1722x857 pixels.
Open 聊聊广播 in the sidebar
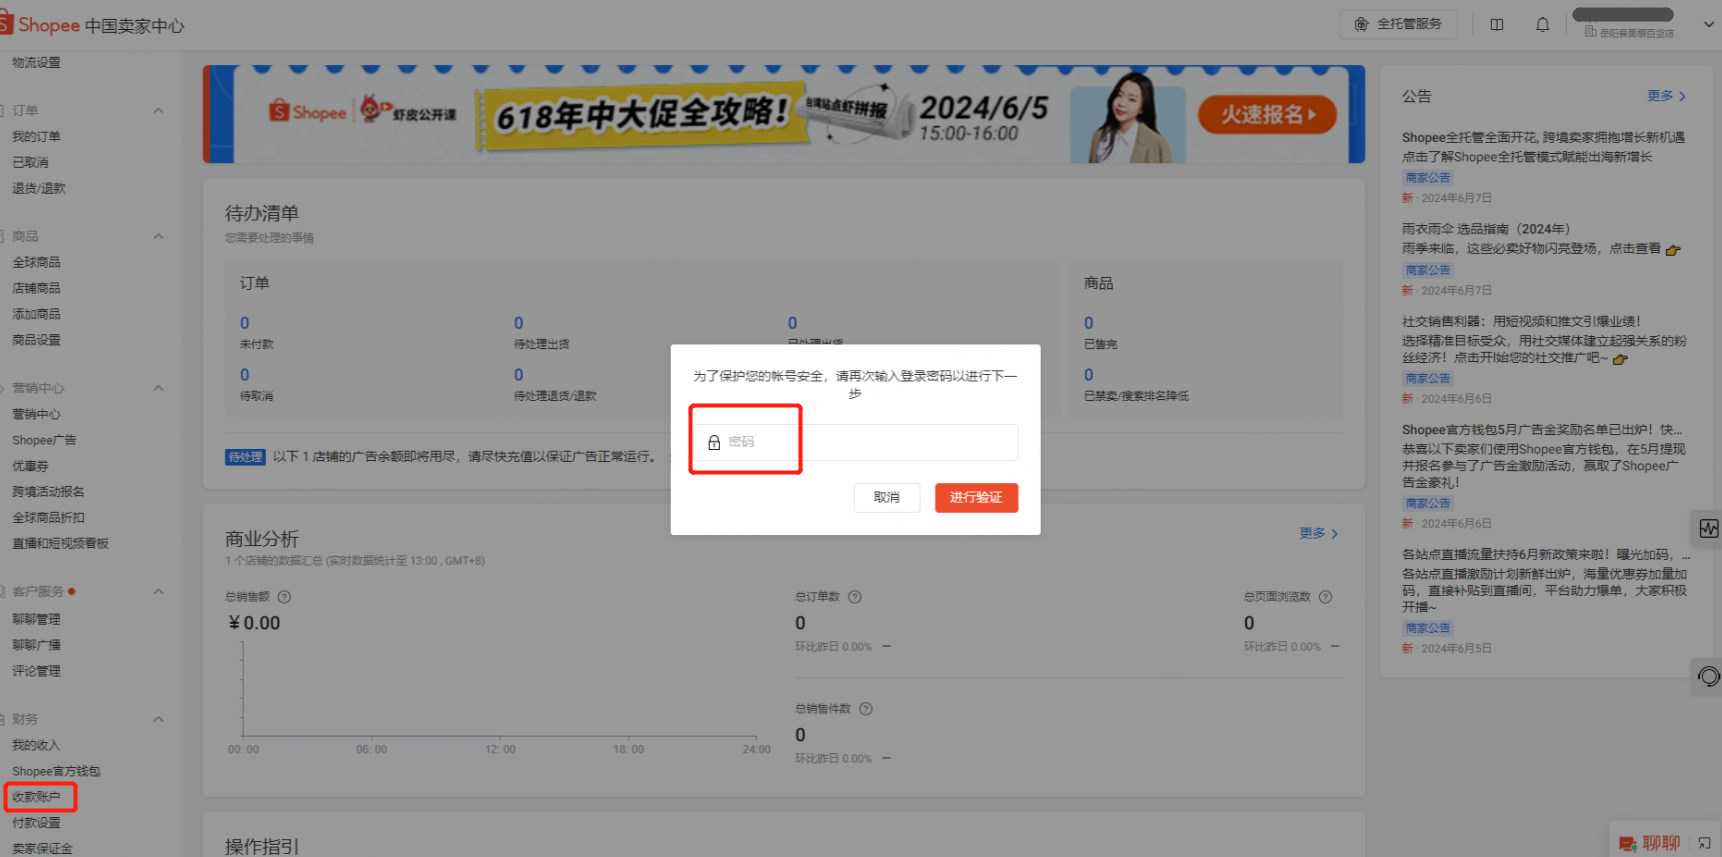point(36,645)
